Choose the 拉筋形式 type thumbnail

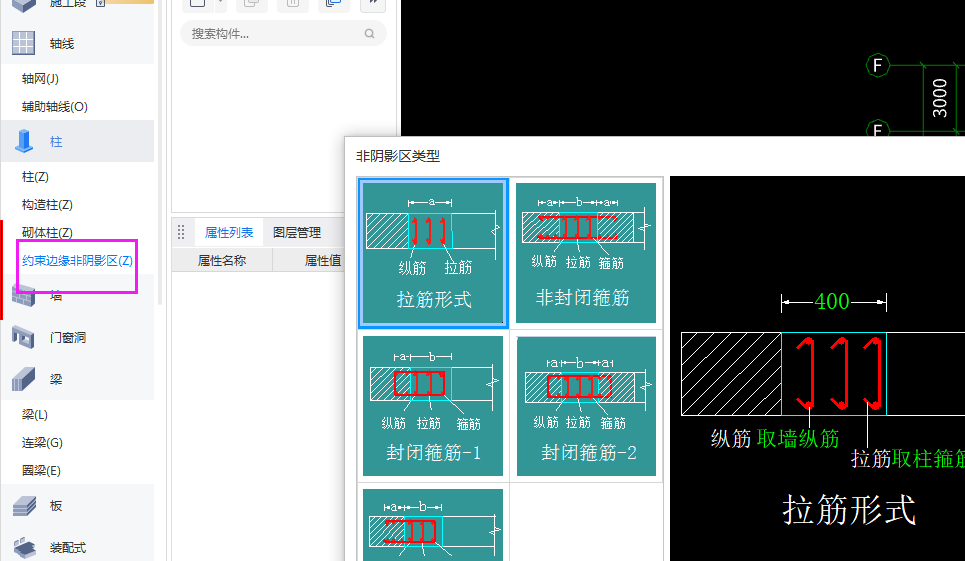point(433,253)
